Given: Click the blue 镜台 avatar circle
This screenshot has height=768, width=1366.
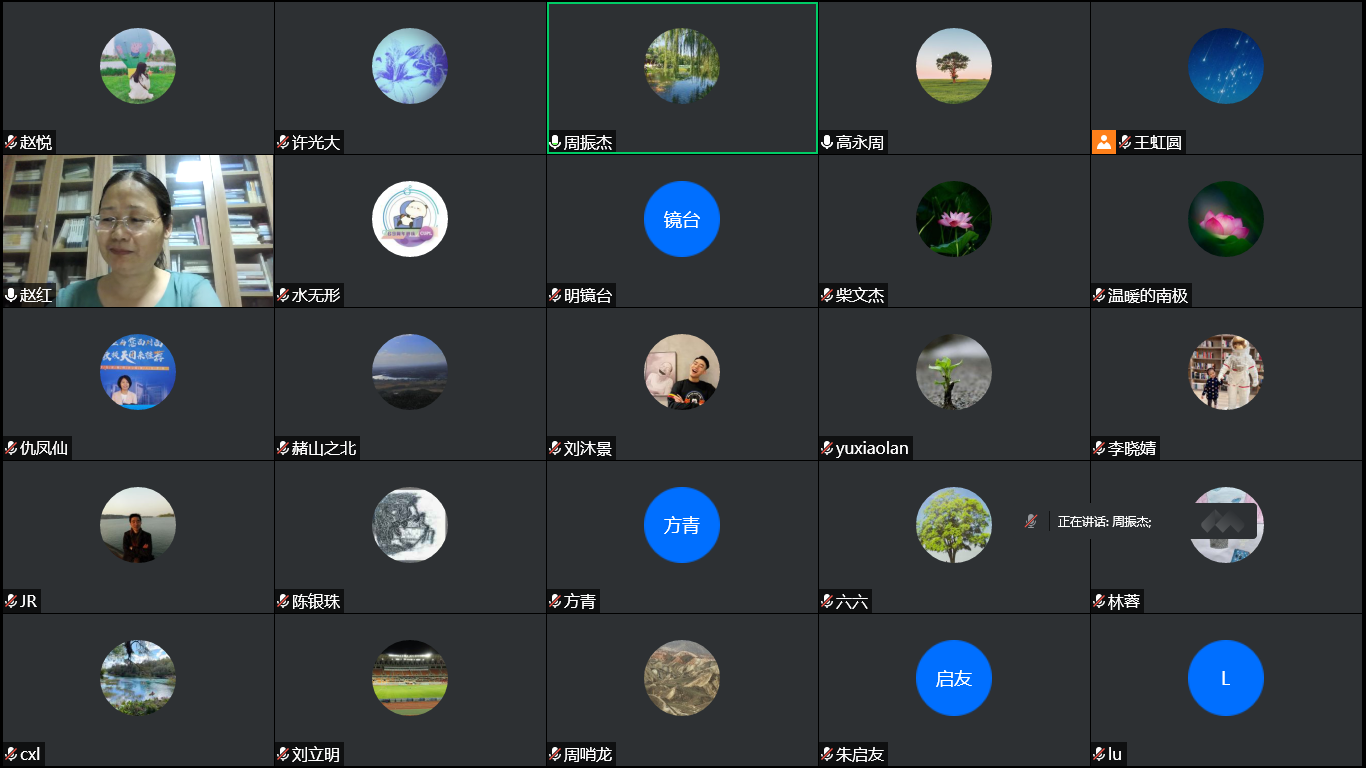Looking at the screenshot, I should [x=682, y=219].
